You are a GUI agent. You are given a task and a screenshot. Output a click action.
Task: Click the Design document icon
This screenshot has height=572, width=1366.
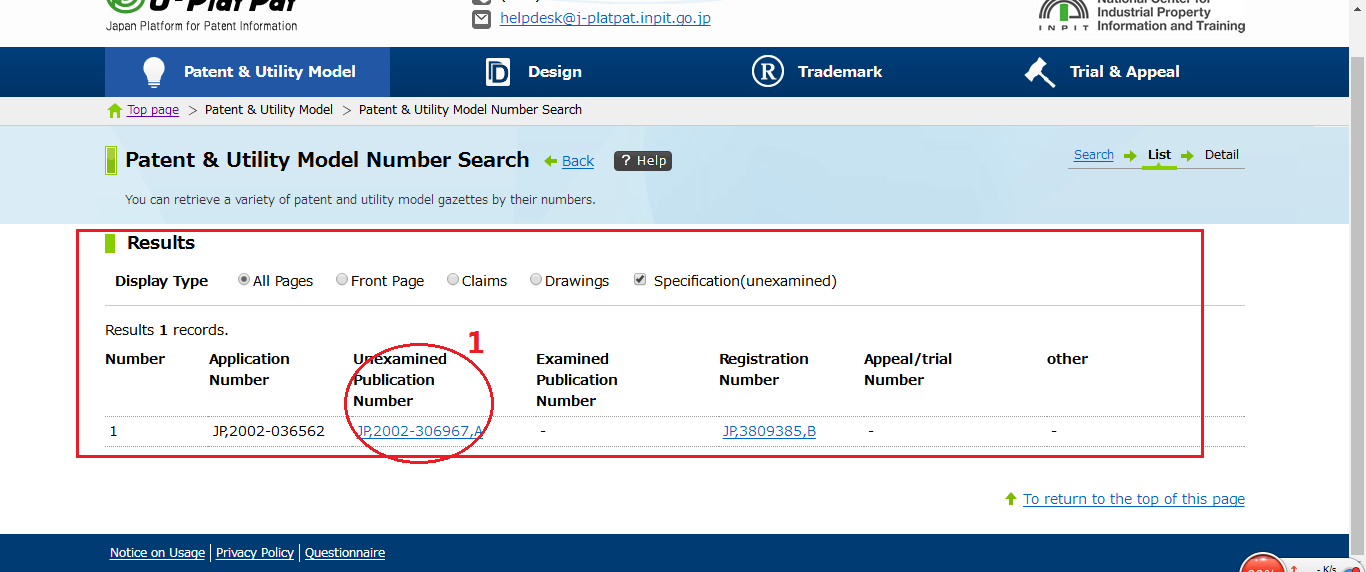click(x=497, y=72)
